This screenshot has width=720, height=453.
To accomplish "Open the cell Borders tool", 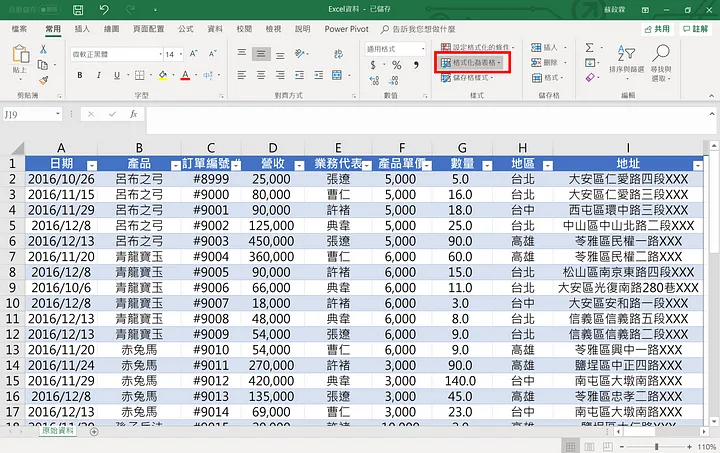I will tap(140, 75).
